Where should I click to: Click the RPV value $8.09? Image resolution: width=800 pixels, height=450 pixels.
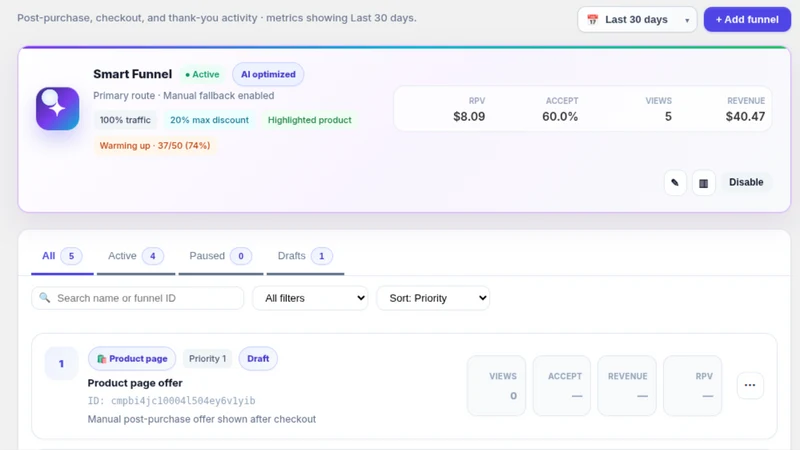click(469, 116)
